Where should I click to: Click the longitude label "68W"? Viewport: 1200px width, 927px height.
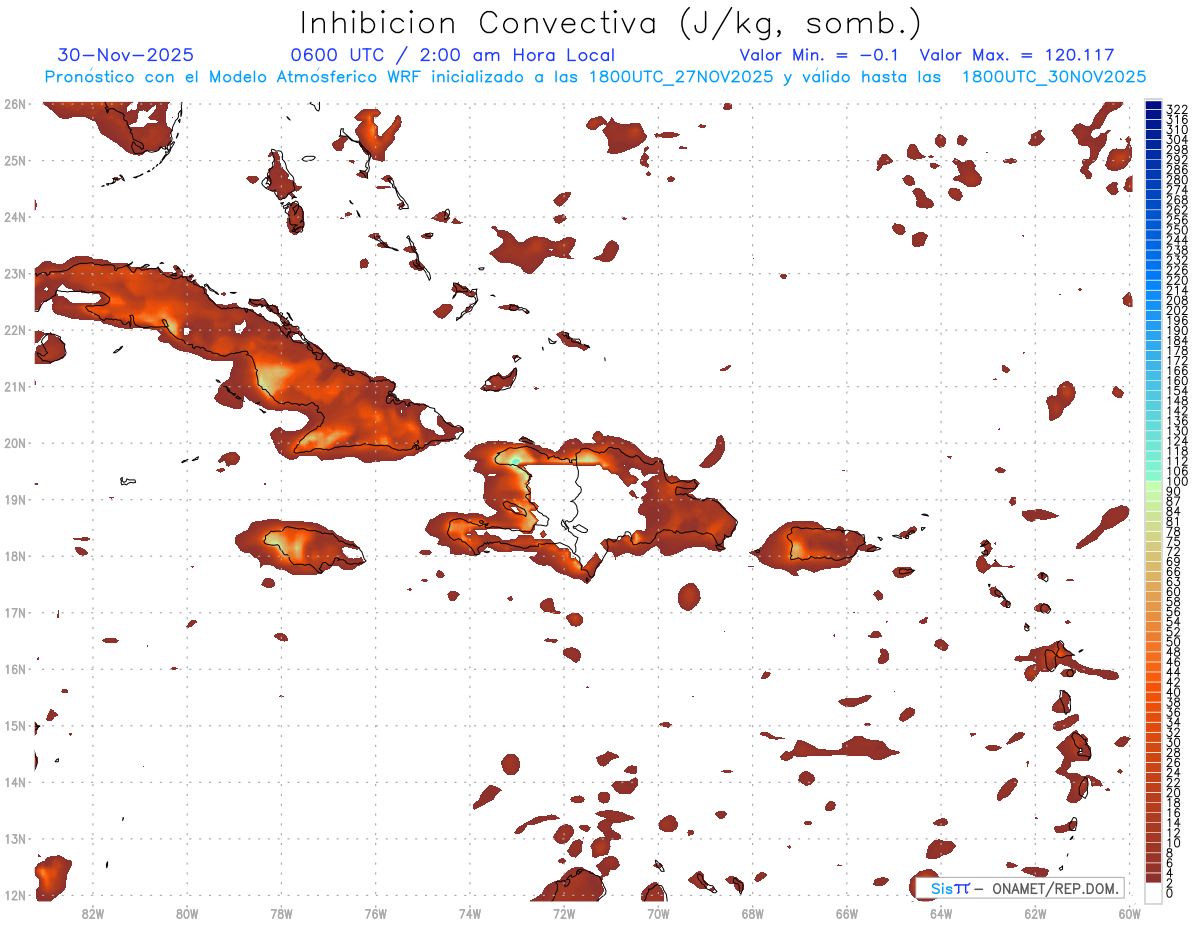[x=753, y=913]
